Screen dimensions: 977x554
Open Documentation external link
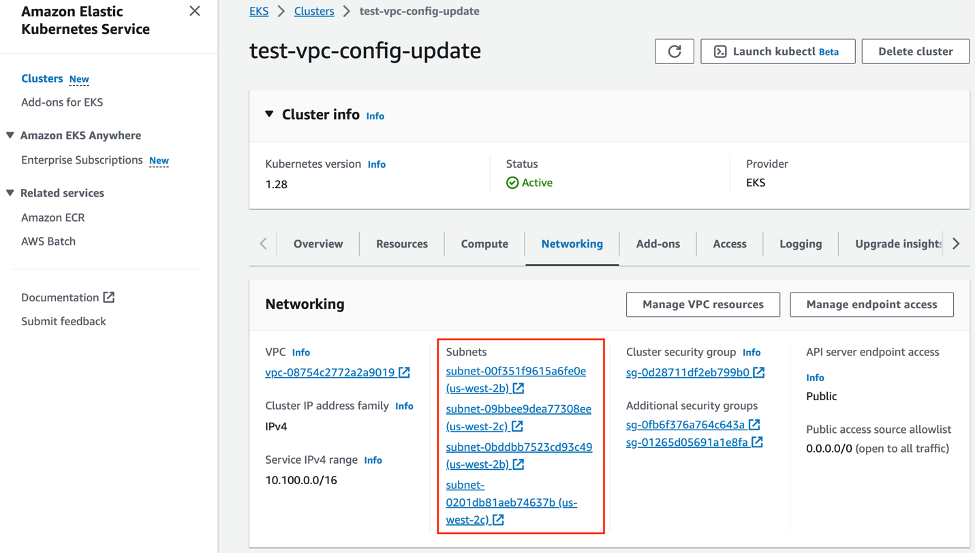(x=60, y=298)
